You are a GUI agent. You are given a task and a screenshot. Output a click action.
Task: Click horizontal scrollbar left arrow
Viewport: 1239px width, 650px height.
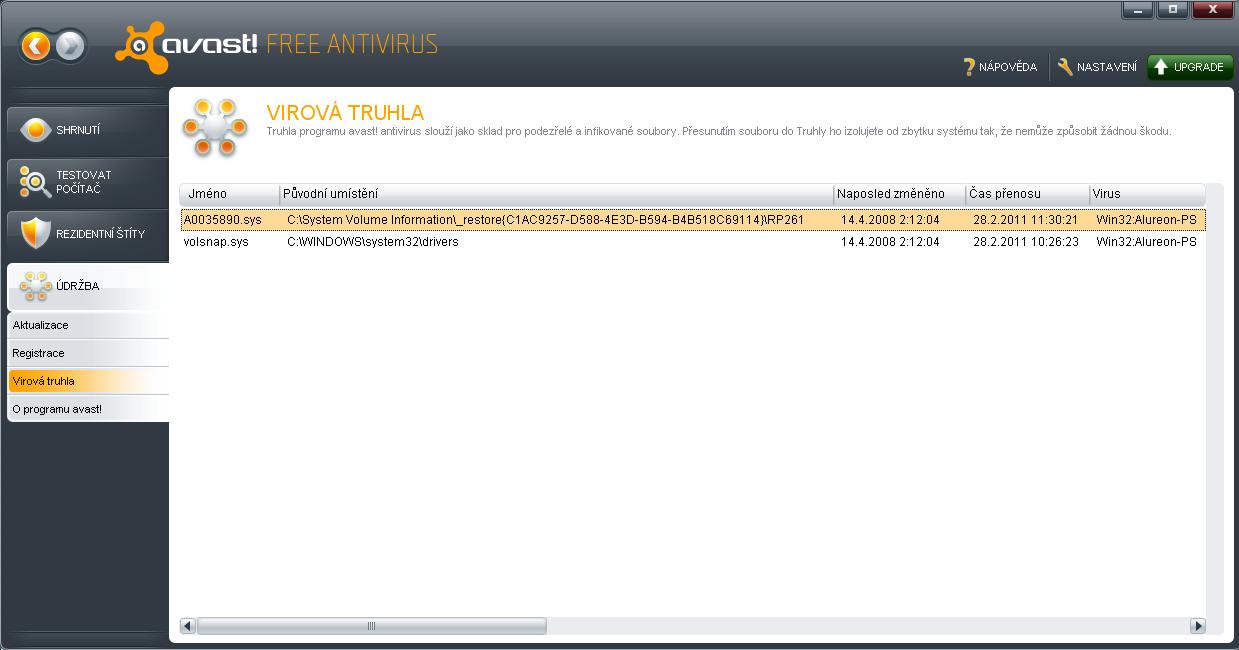tap(188, 626)
